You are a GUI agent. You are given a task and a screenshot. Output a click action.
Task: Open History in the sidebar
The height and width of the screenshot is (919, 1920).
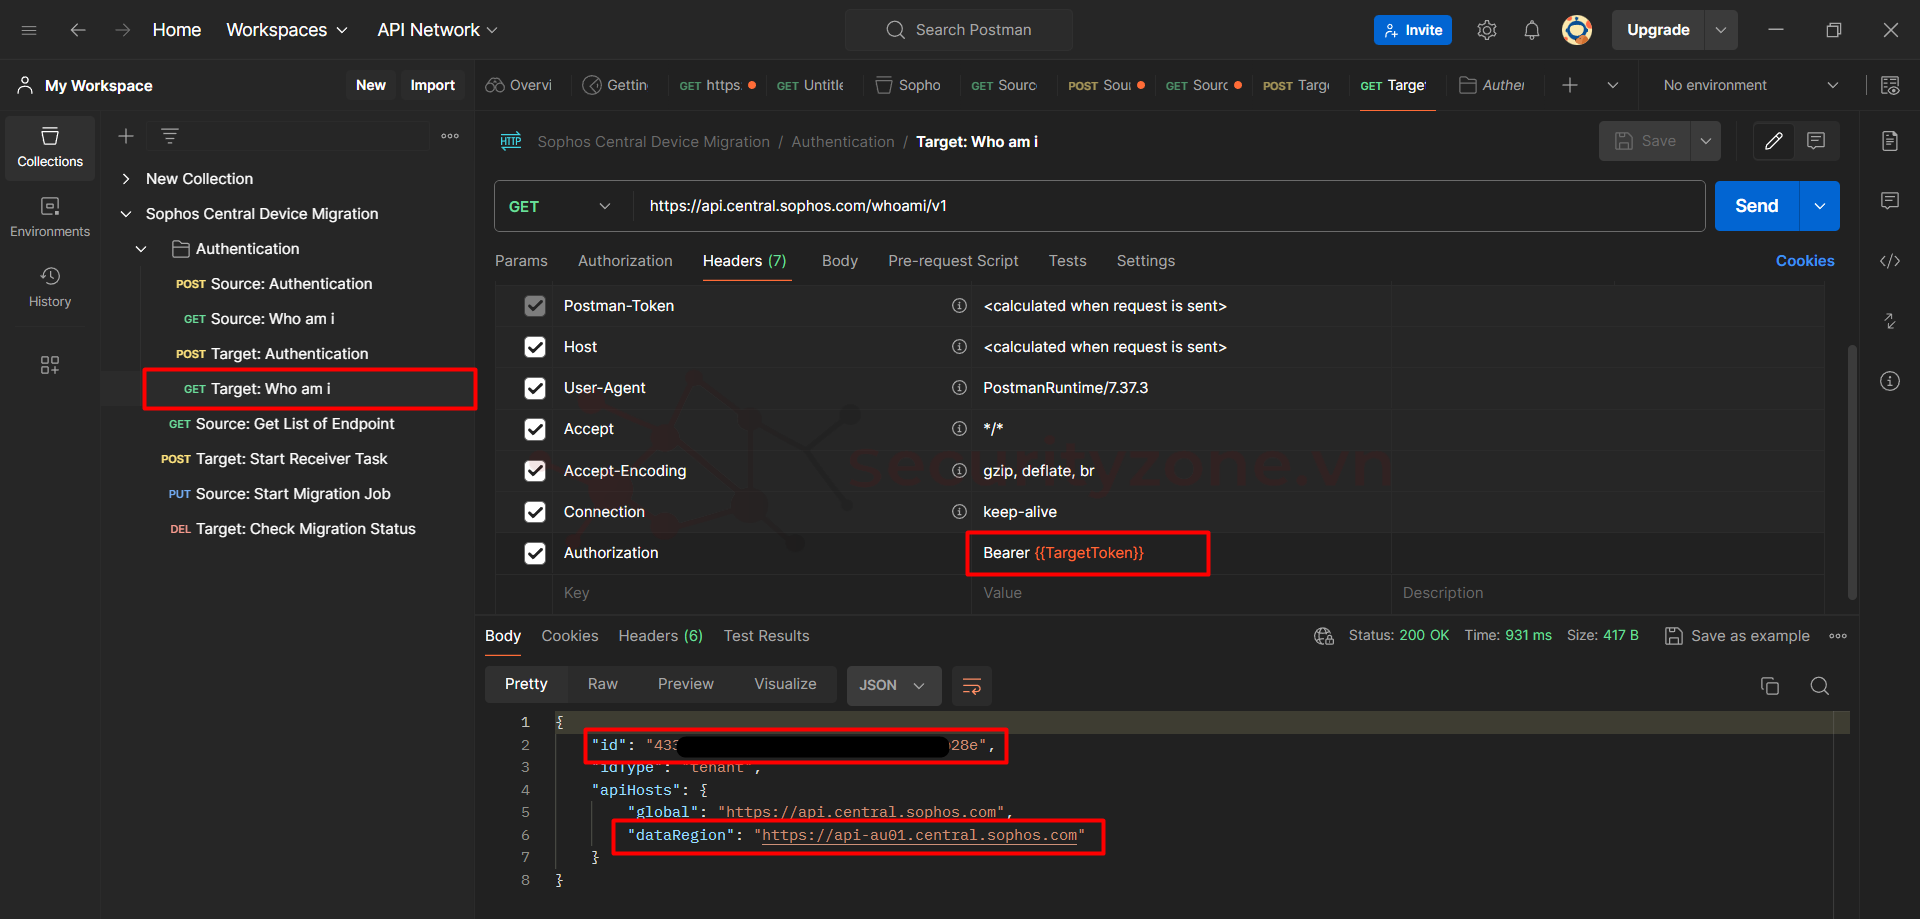[50, 288]
